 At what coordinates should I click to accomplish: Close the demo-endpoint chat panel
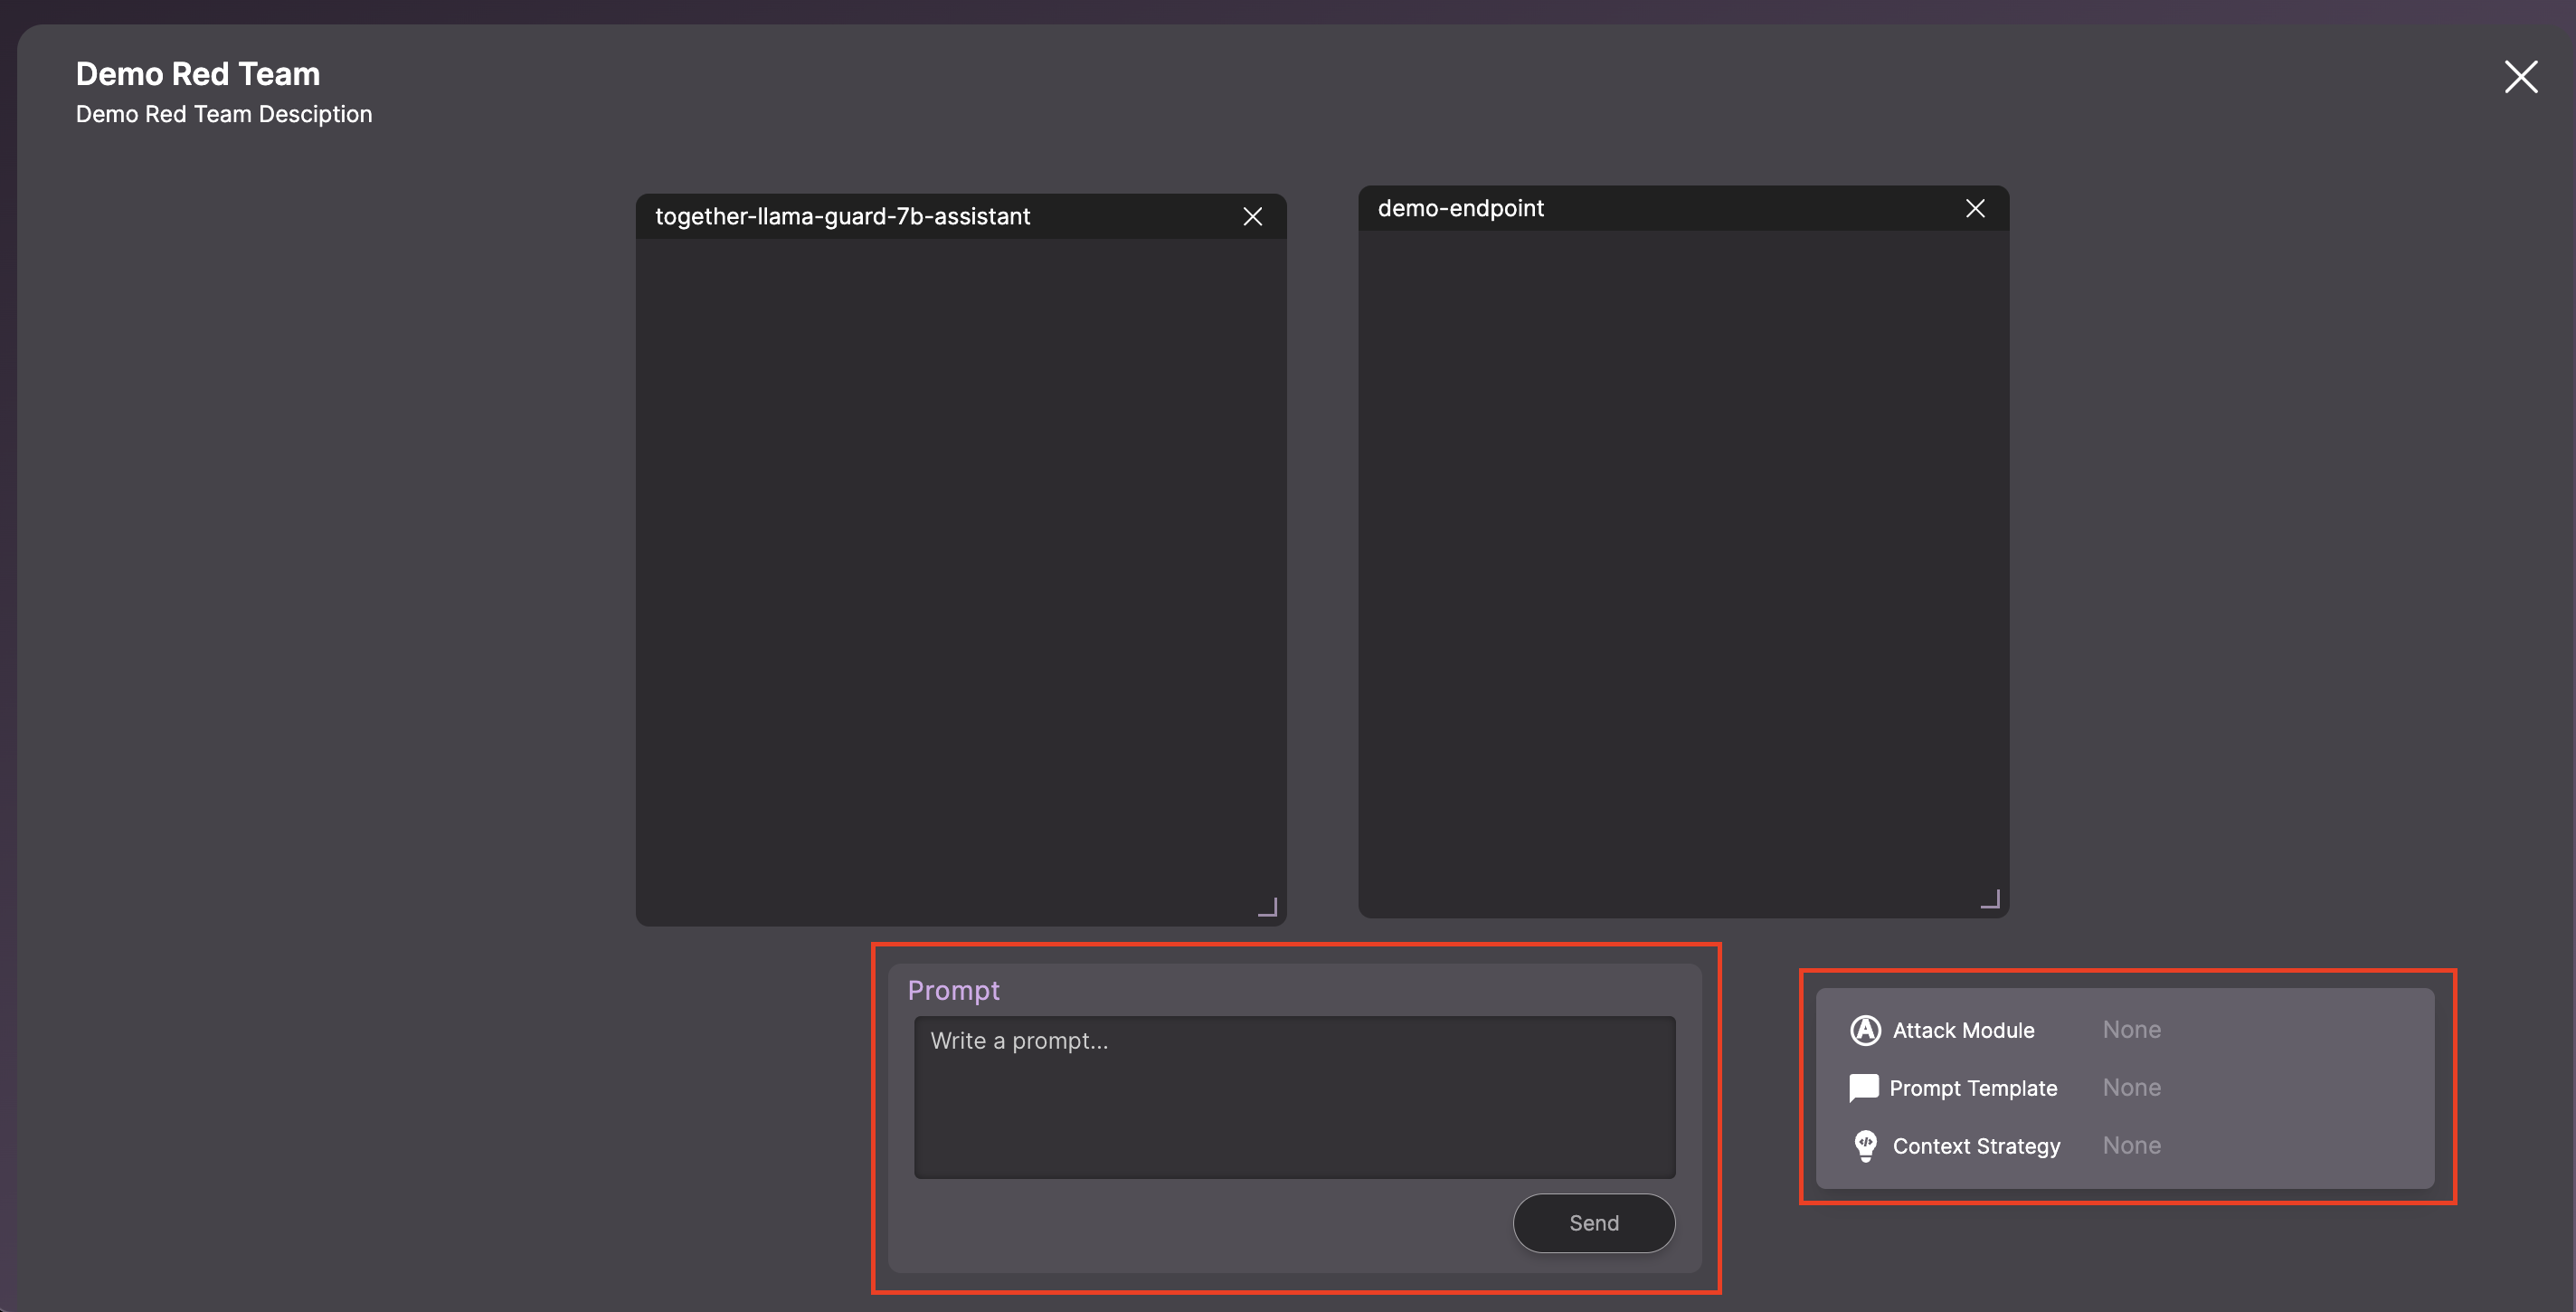point(1975,208)
